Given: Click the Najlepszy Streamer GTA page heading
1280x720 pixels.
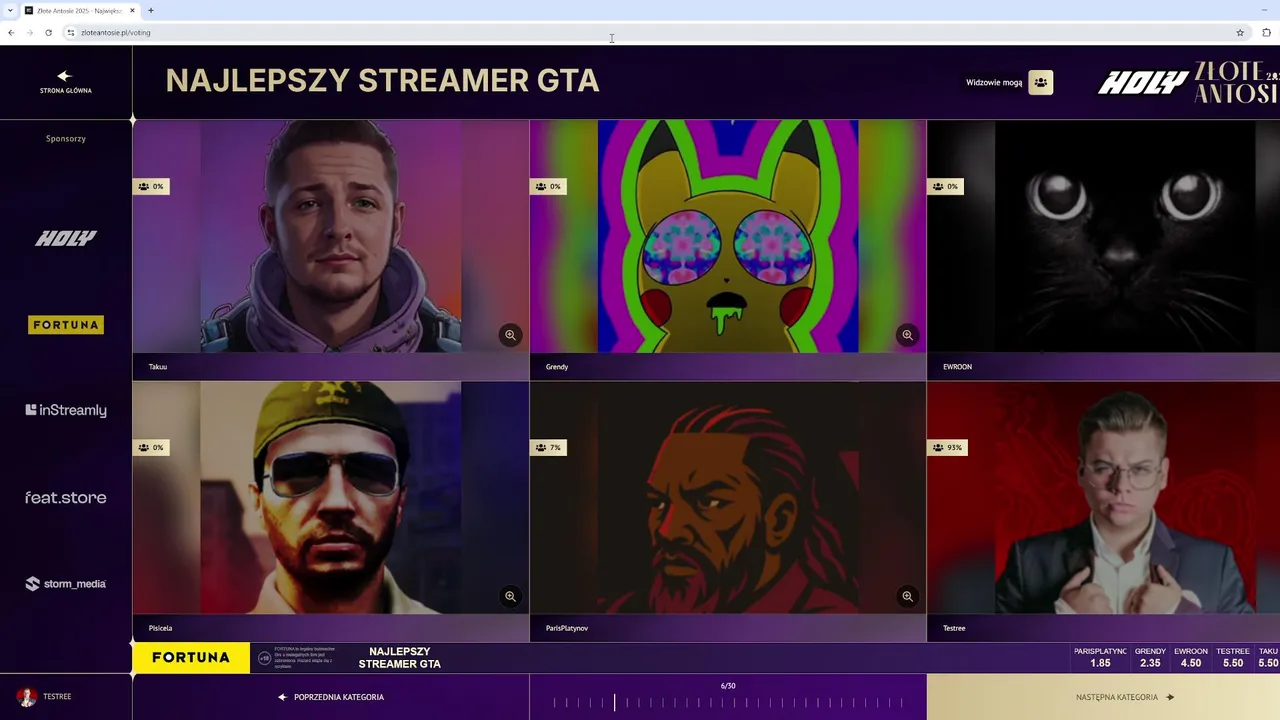Looking at the screenshot, I should (382, 81).
